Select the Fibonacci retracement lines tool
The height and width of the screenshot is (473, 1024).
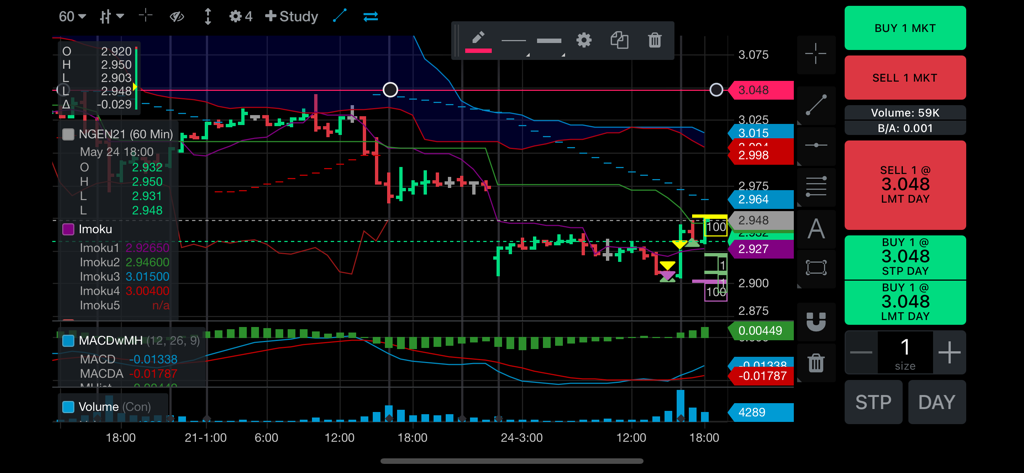tap(816, 186)
